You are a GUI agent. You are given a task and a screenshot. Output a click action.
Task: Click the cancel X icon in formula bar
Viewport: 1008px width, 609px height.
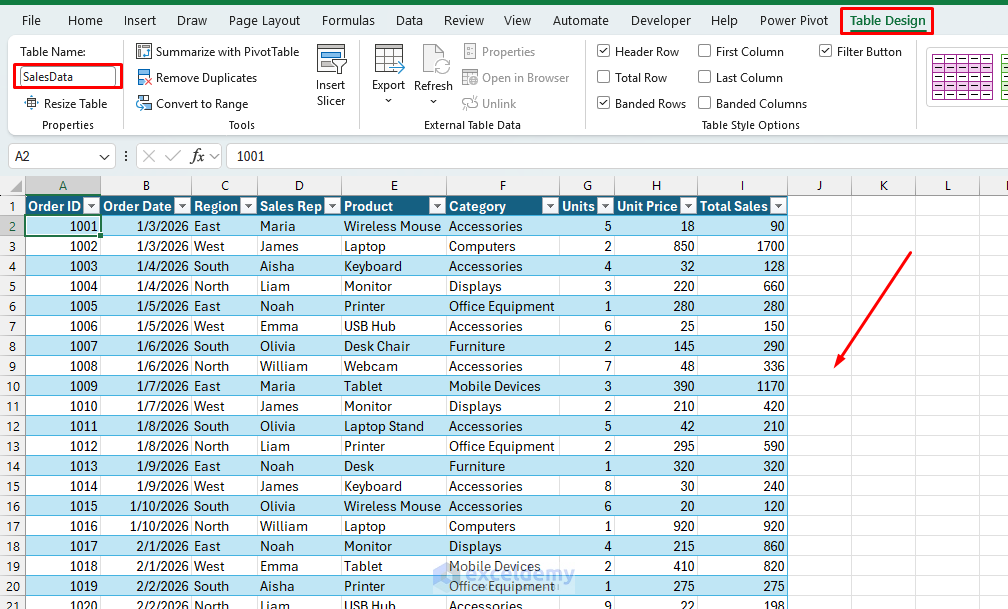tap(149, 156)
